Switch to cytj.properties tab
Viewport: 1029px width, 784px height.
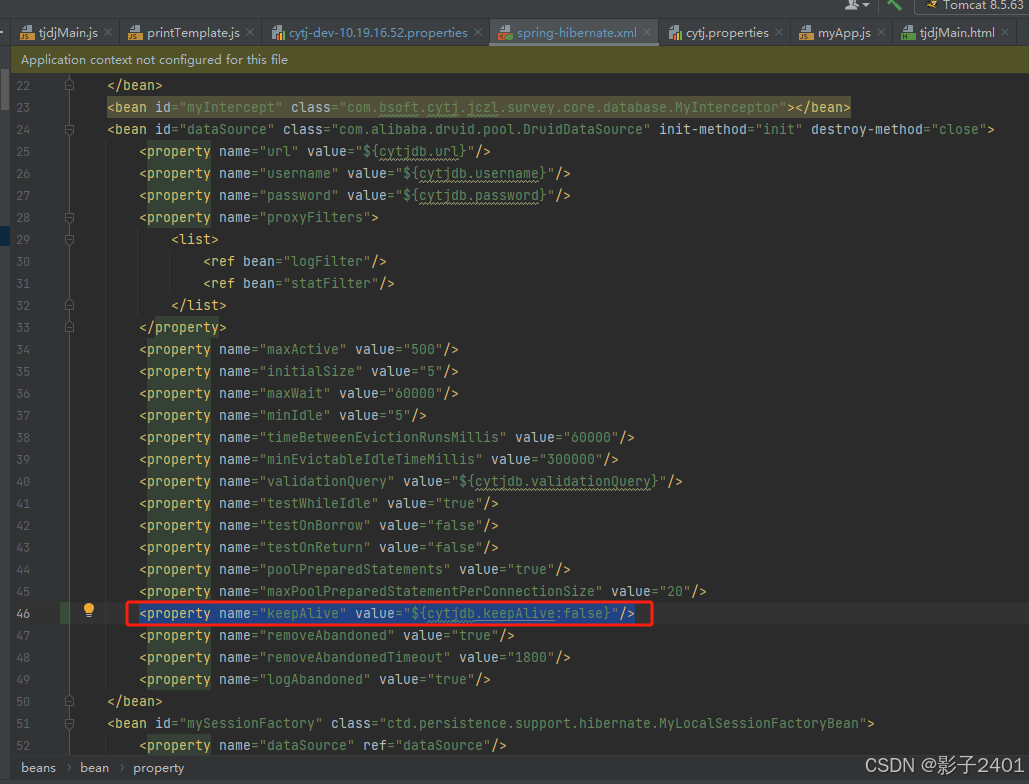(x=727, y=33)
